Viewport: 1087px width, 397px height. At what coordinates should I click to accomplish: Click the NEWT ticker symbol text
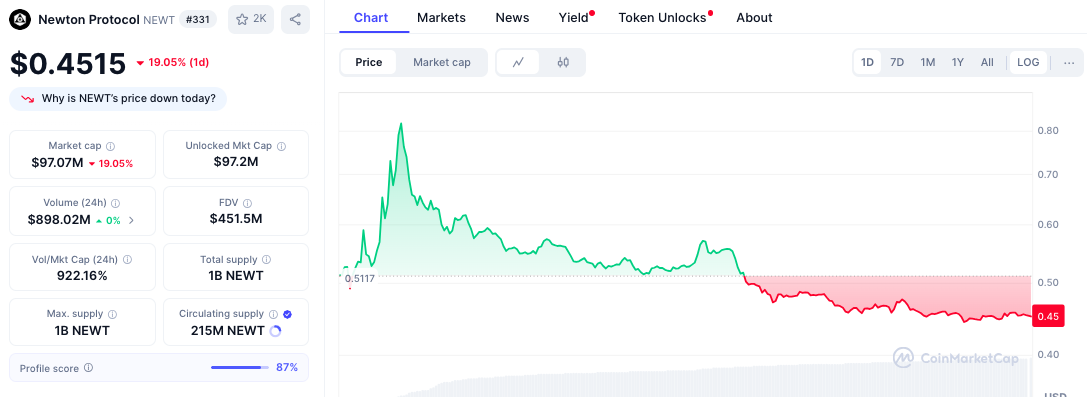(158, 20)
